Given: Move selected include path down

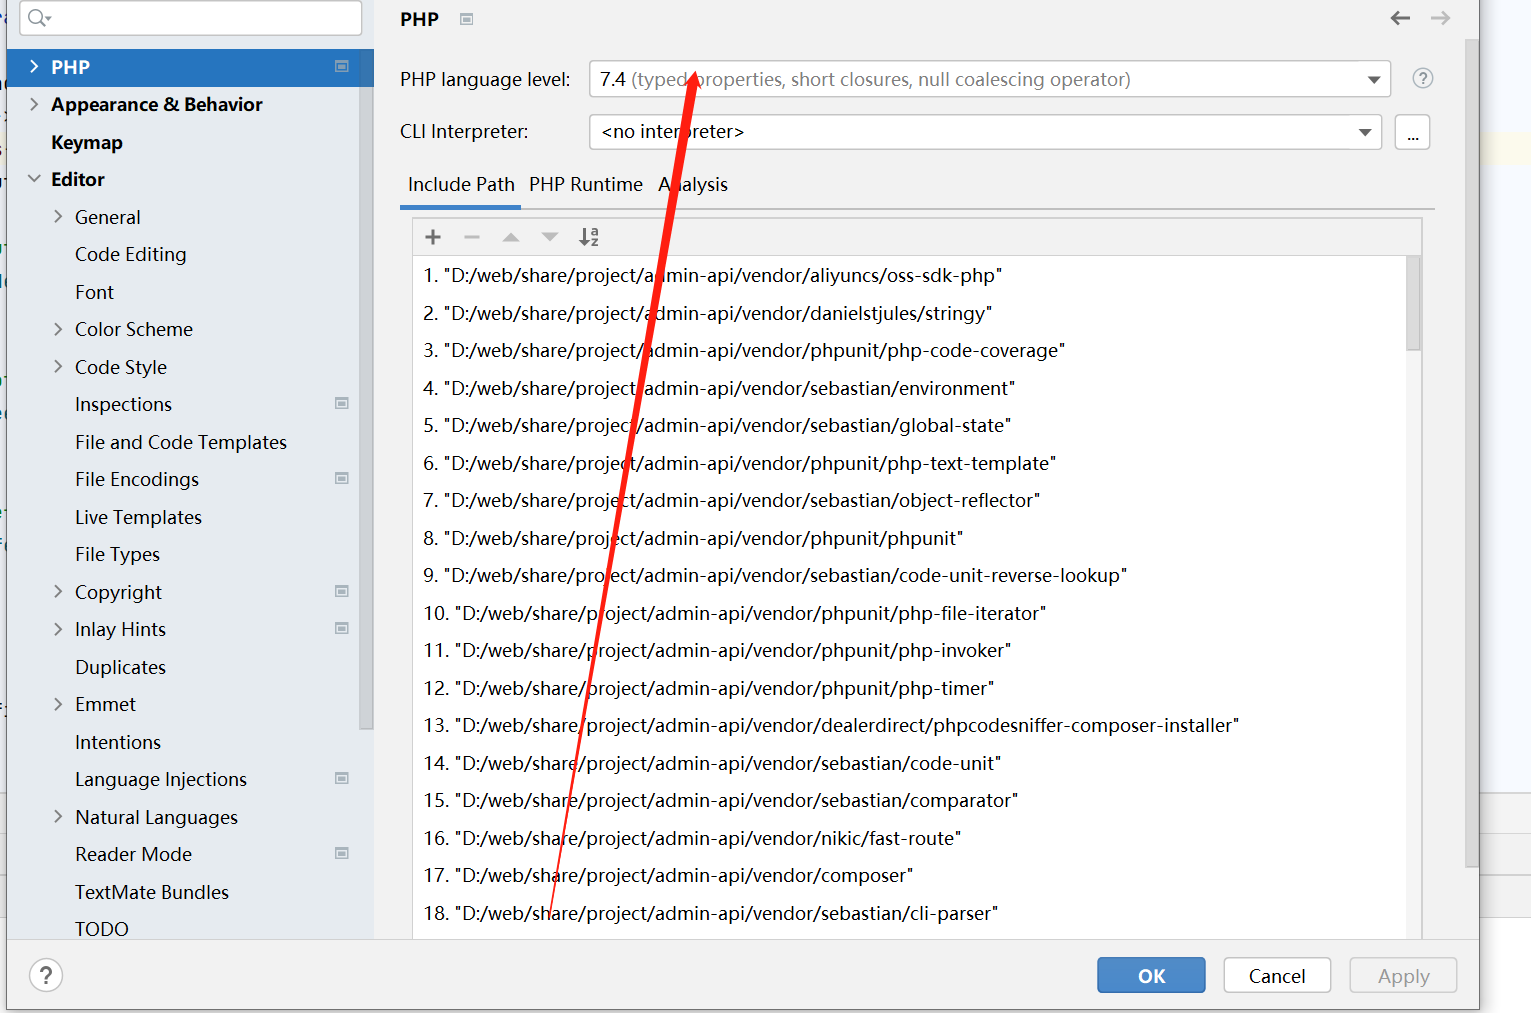Looking at the screenshot, I should (550, 237).
